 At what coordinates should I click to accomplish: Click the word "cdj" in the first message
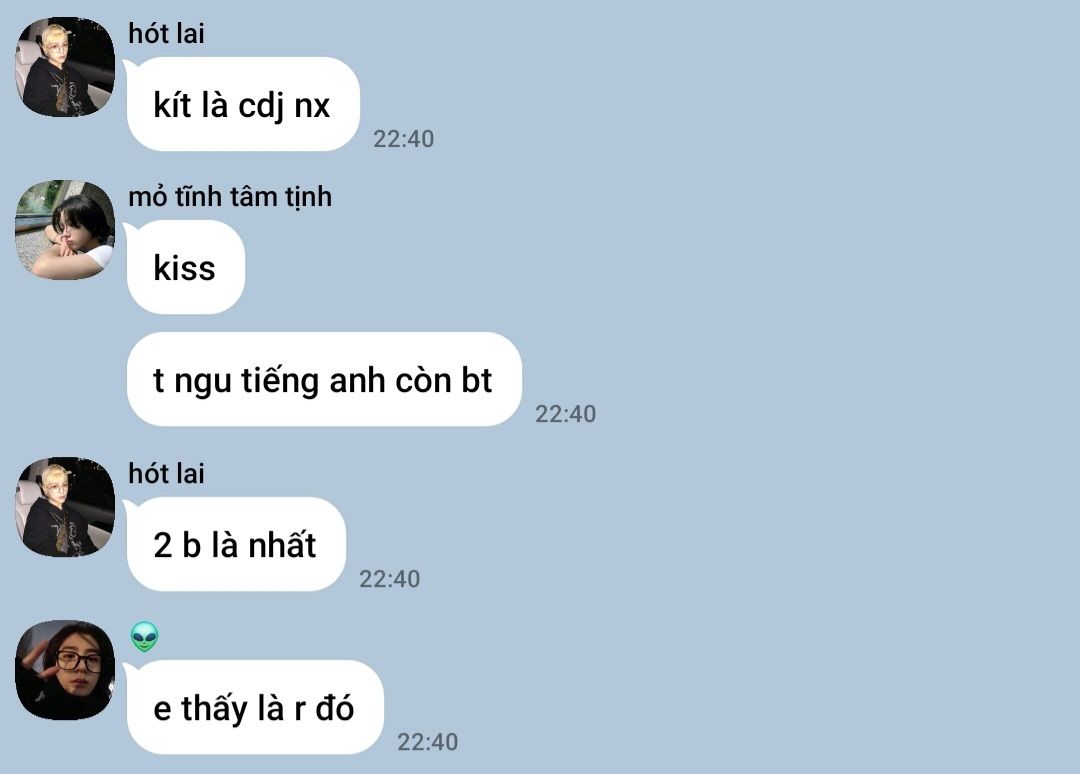point(261,106)
